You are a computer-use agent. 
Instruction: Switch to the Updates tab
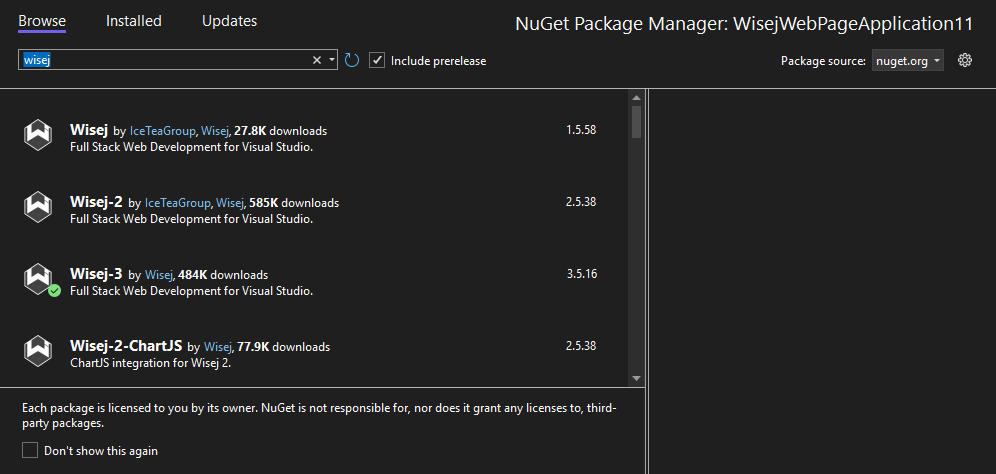point(229,21)
